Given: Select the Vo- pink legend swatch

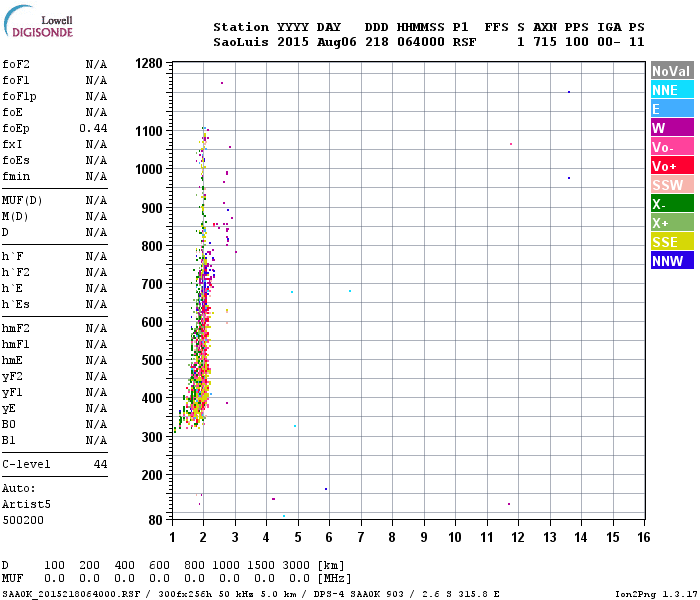Looking at the screenshot, I should point(672,147).
